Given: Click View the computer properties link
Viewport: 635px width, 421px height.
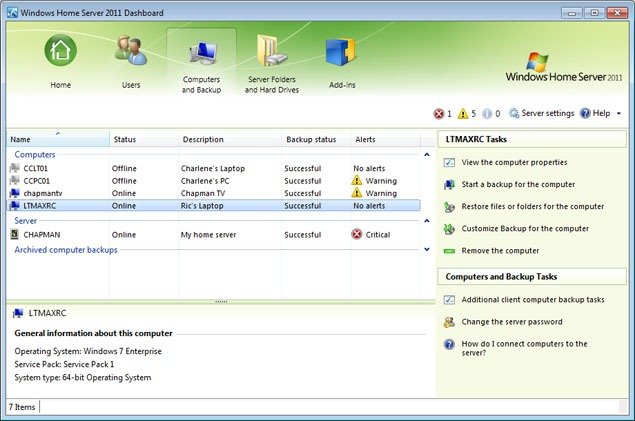Looking at the screenshot, I should click(514, 162).
